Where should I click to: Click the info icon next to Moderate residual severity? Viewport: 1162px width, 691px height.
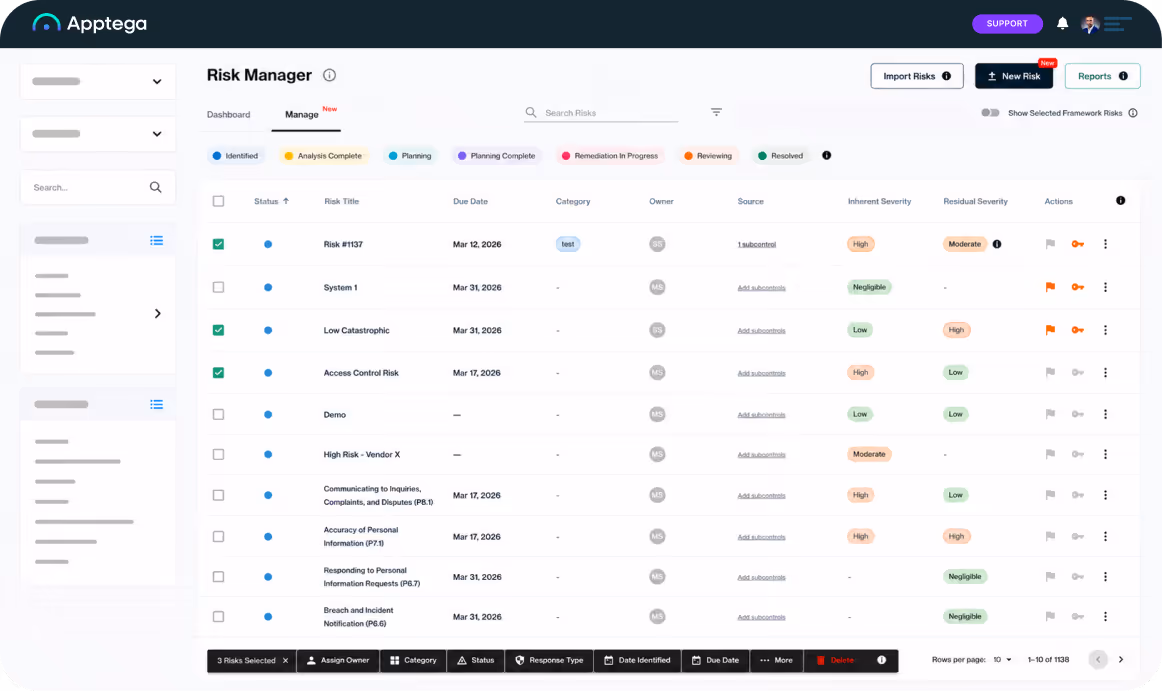(x=997, y=244)
